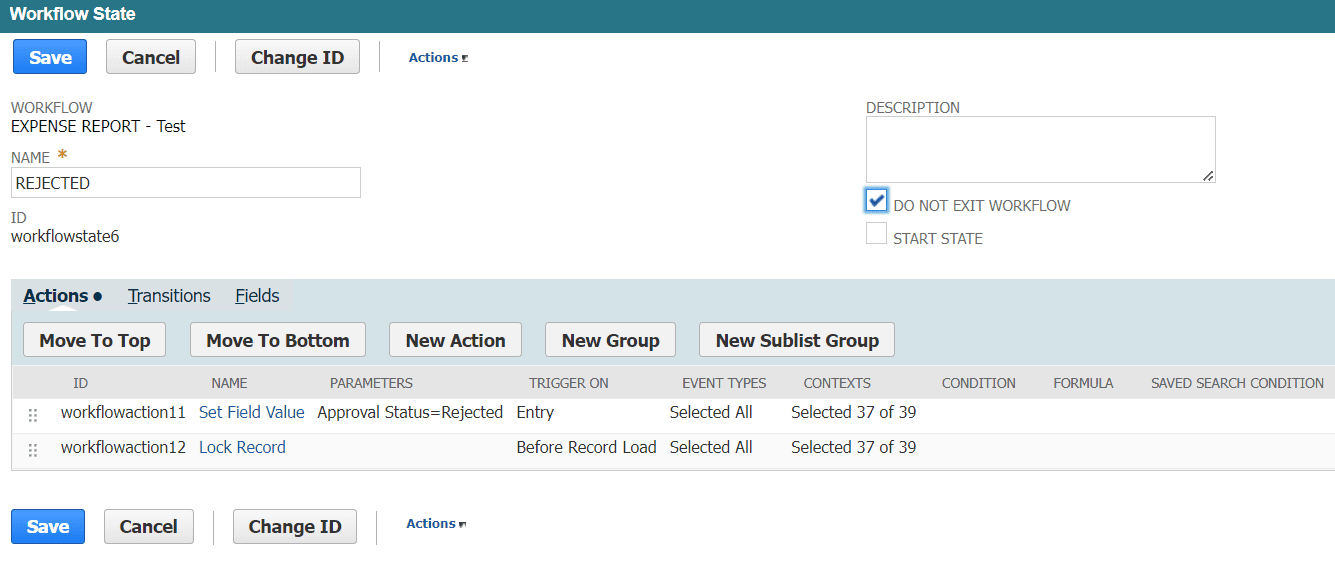Click into the NAME field containing REJECTED

pyautogui.click(x=186, y=183)
